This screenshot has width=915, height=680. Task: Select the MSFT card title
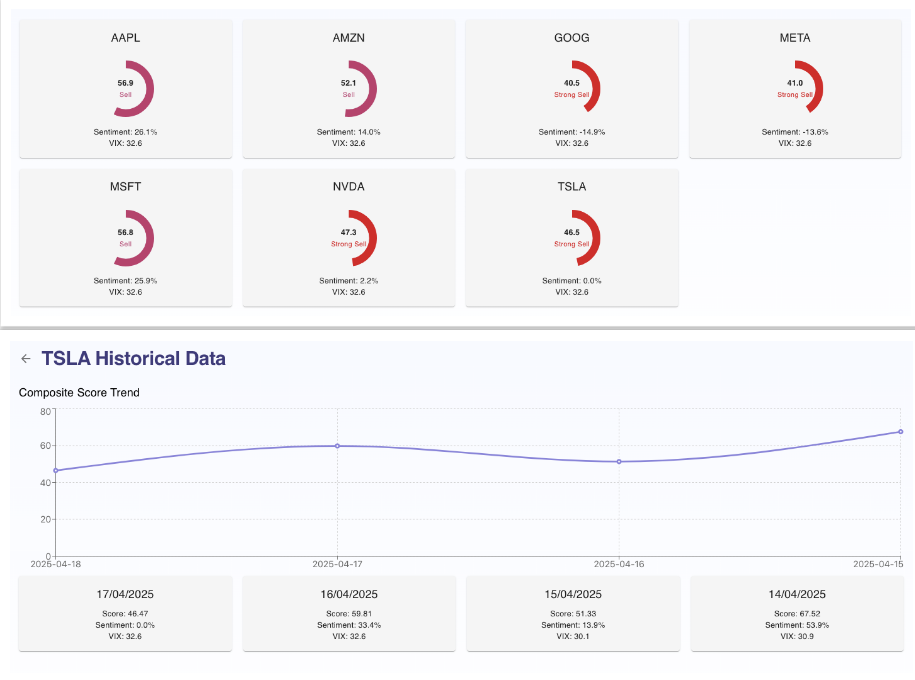point(126,187)
